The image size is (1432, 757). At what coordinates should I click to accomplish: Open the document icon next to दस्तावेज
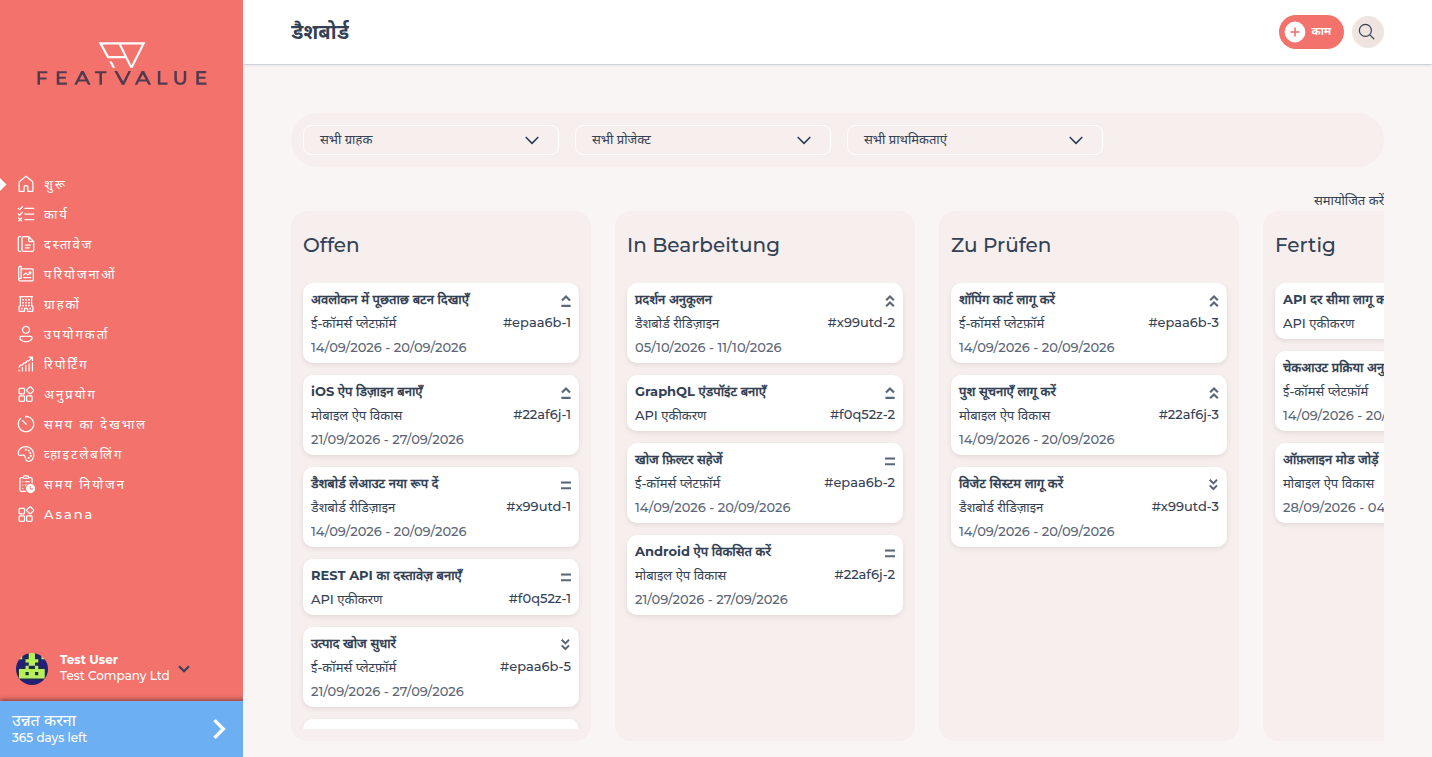[26, 244]
